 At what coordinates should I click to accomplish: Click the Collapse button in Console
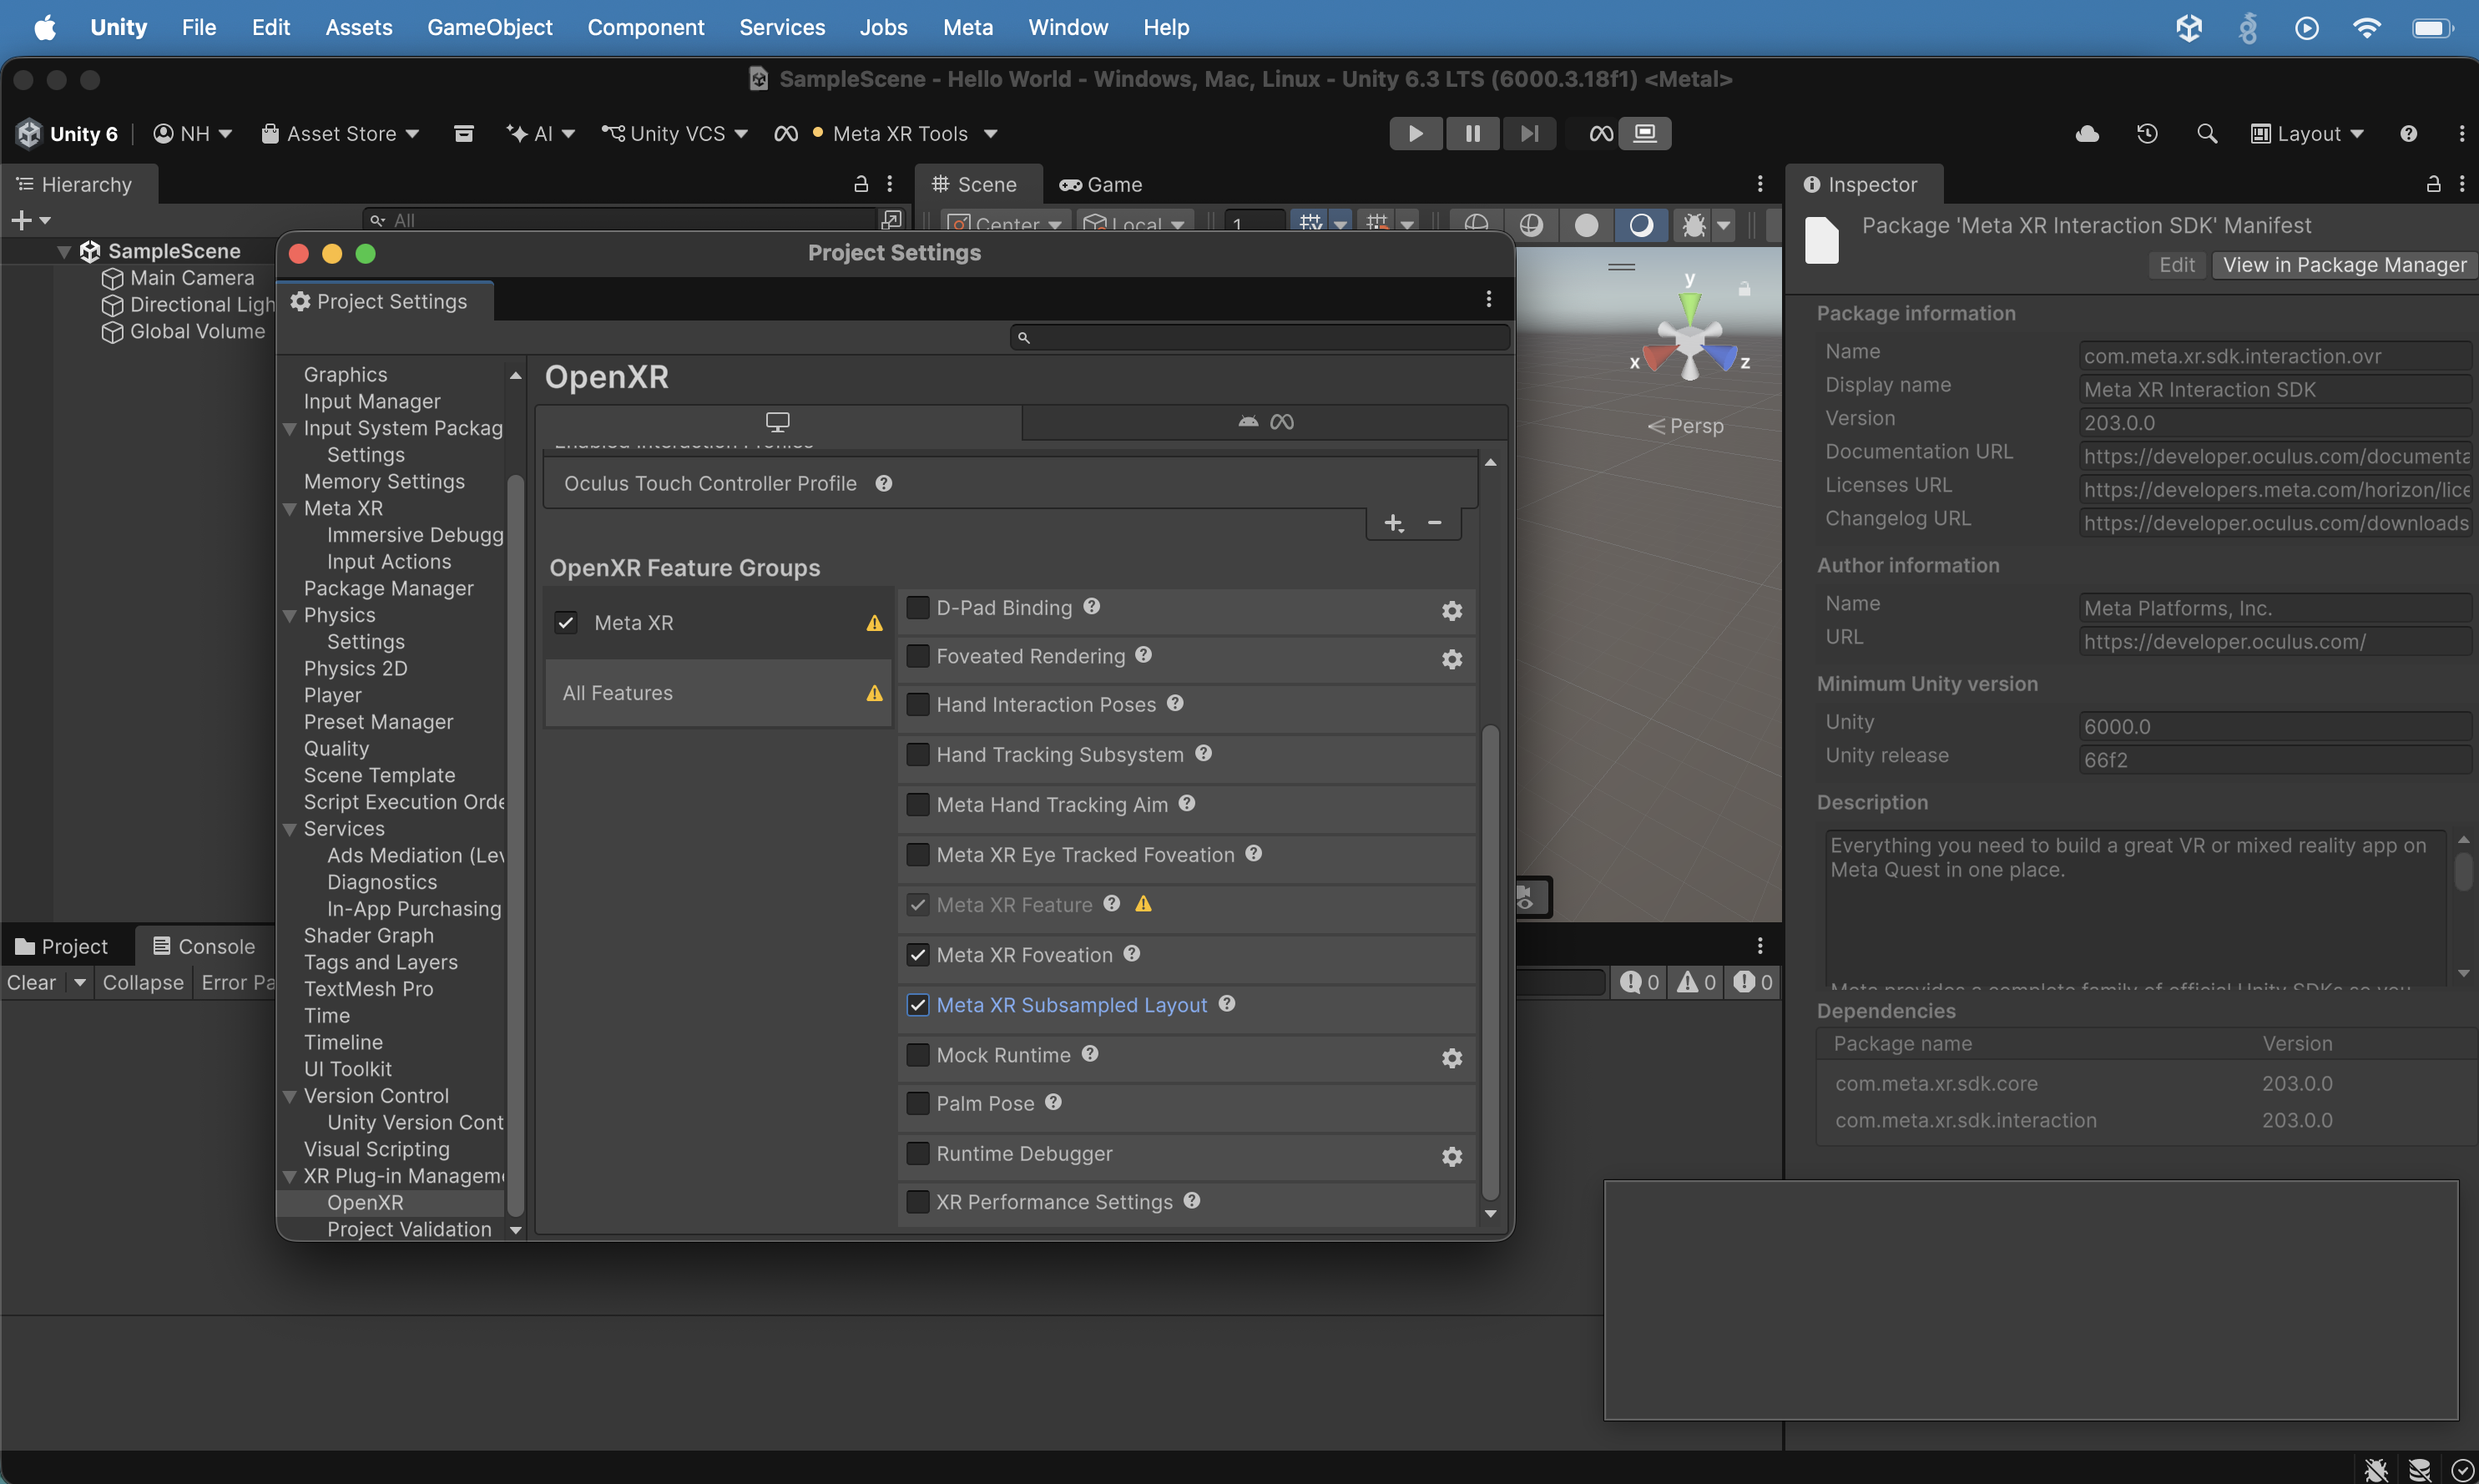click(143, 983)
